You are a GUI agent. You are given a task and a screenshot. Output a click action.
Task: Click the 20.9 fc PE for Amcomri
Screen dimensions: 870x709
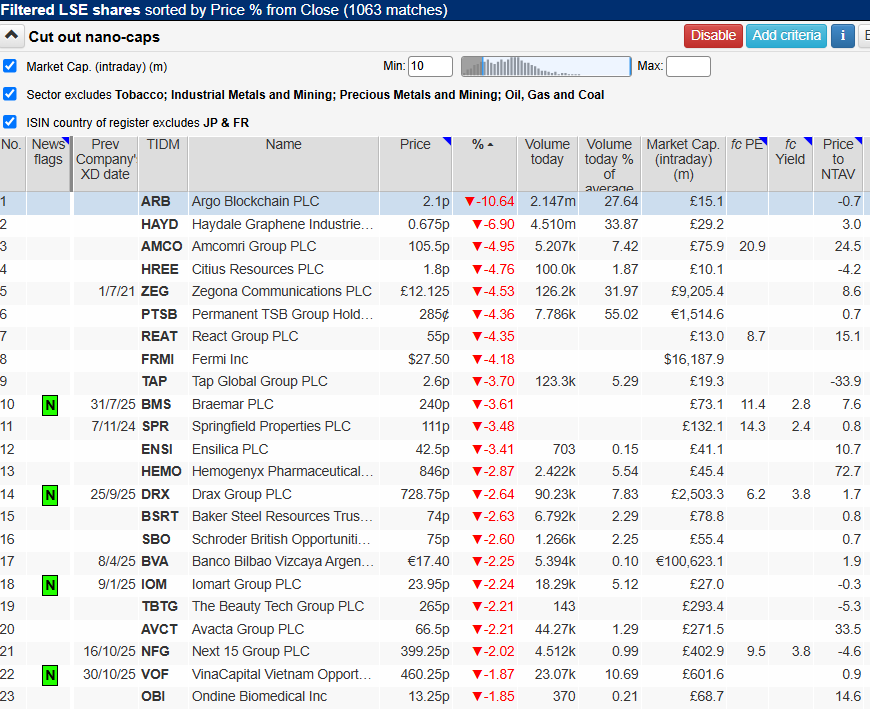click(x=752, y=246)
